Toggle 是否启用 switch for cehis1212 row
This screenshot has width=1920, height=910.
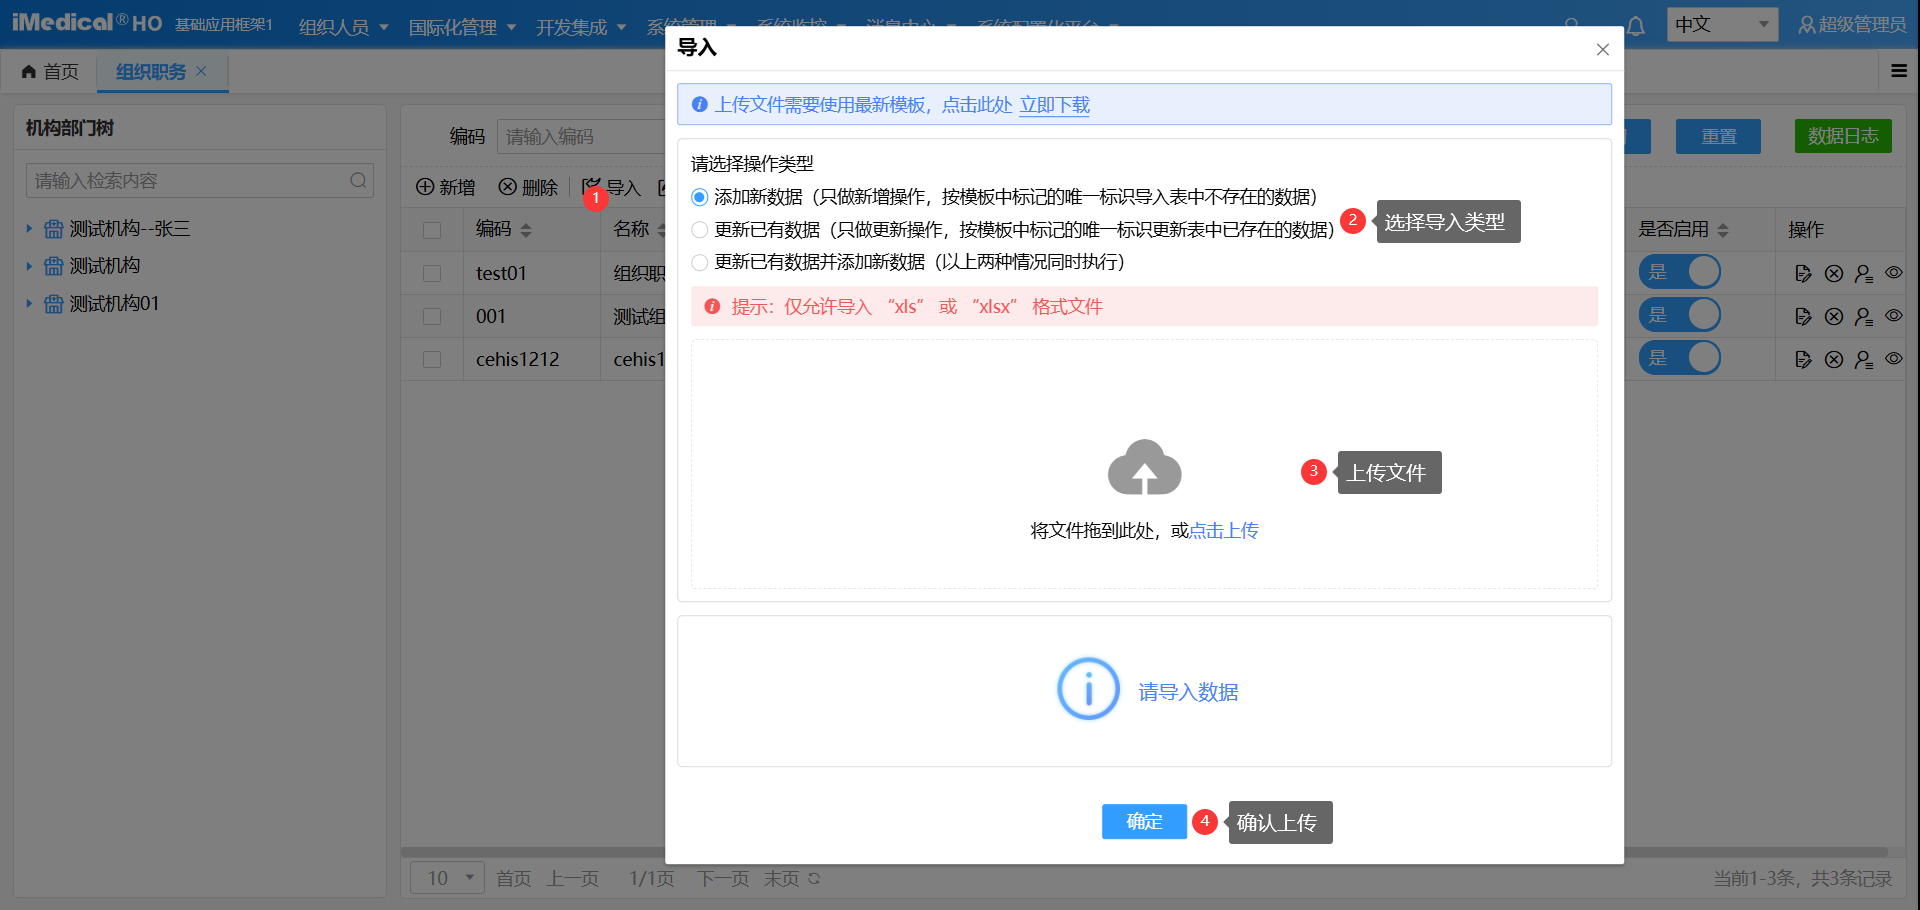pos(1680,358)
